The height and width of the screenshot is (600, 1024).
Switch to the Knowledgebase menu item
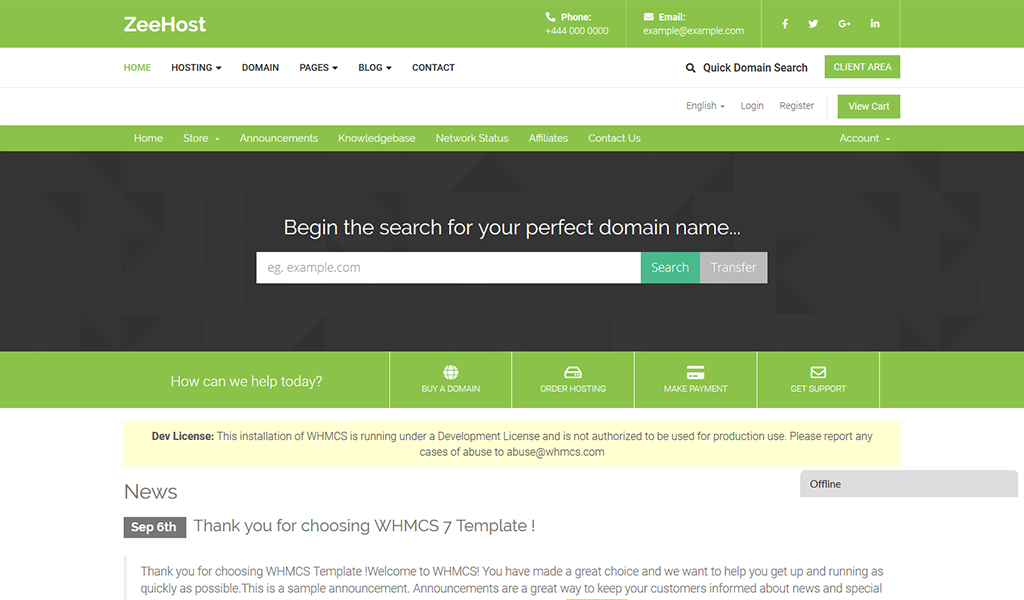377,138
